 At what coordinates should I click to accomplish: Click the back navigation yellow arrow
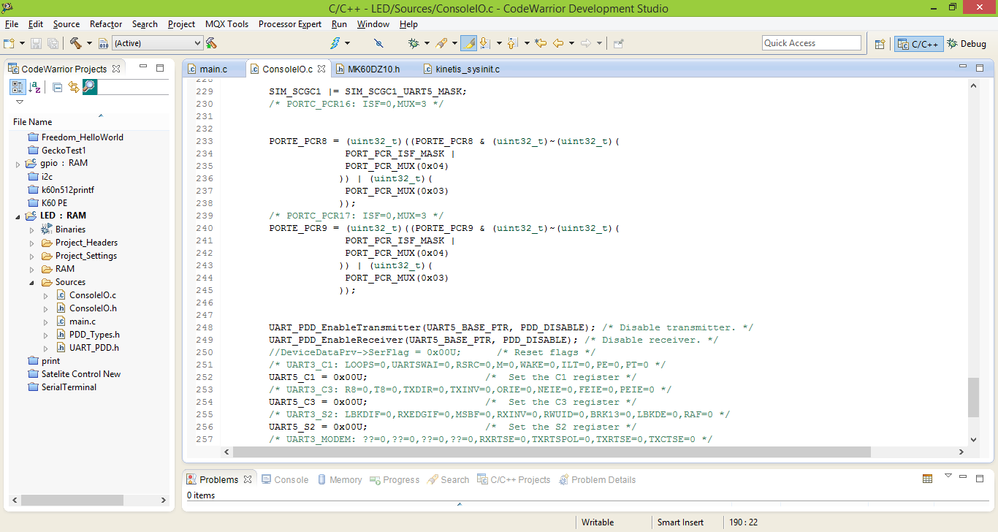[x=558, y=43]
